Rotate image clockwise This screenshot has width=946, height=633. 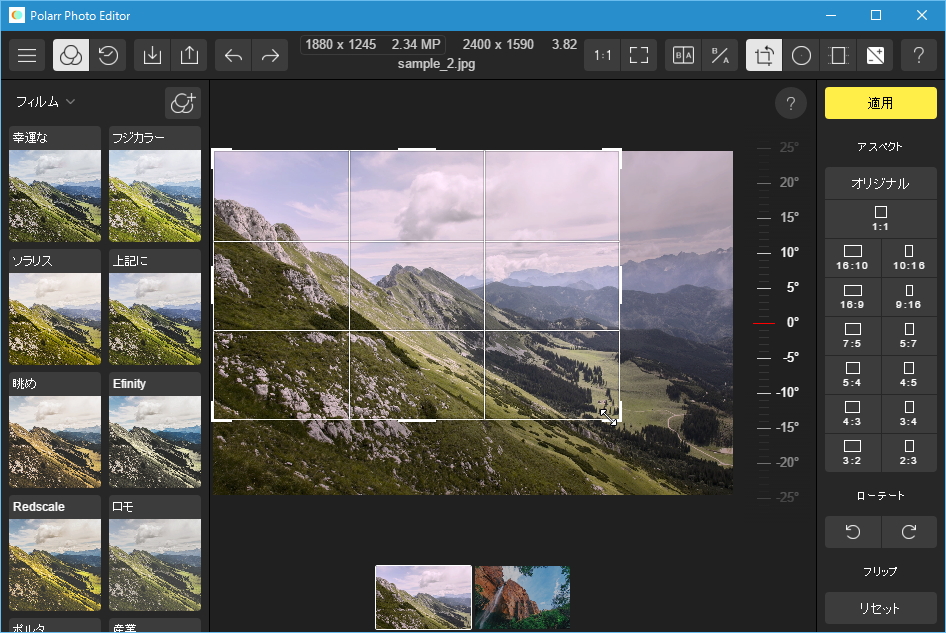[909, 532]
